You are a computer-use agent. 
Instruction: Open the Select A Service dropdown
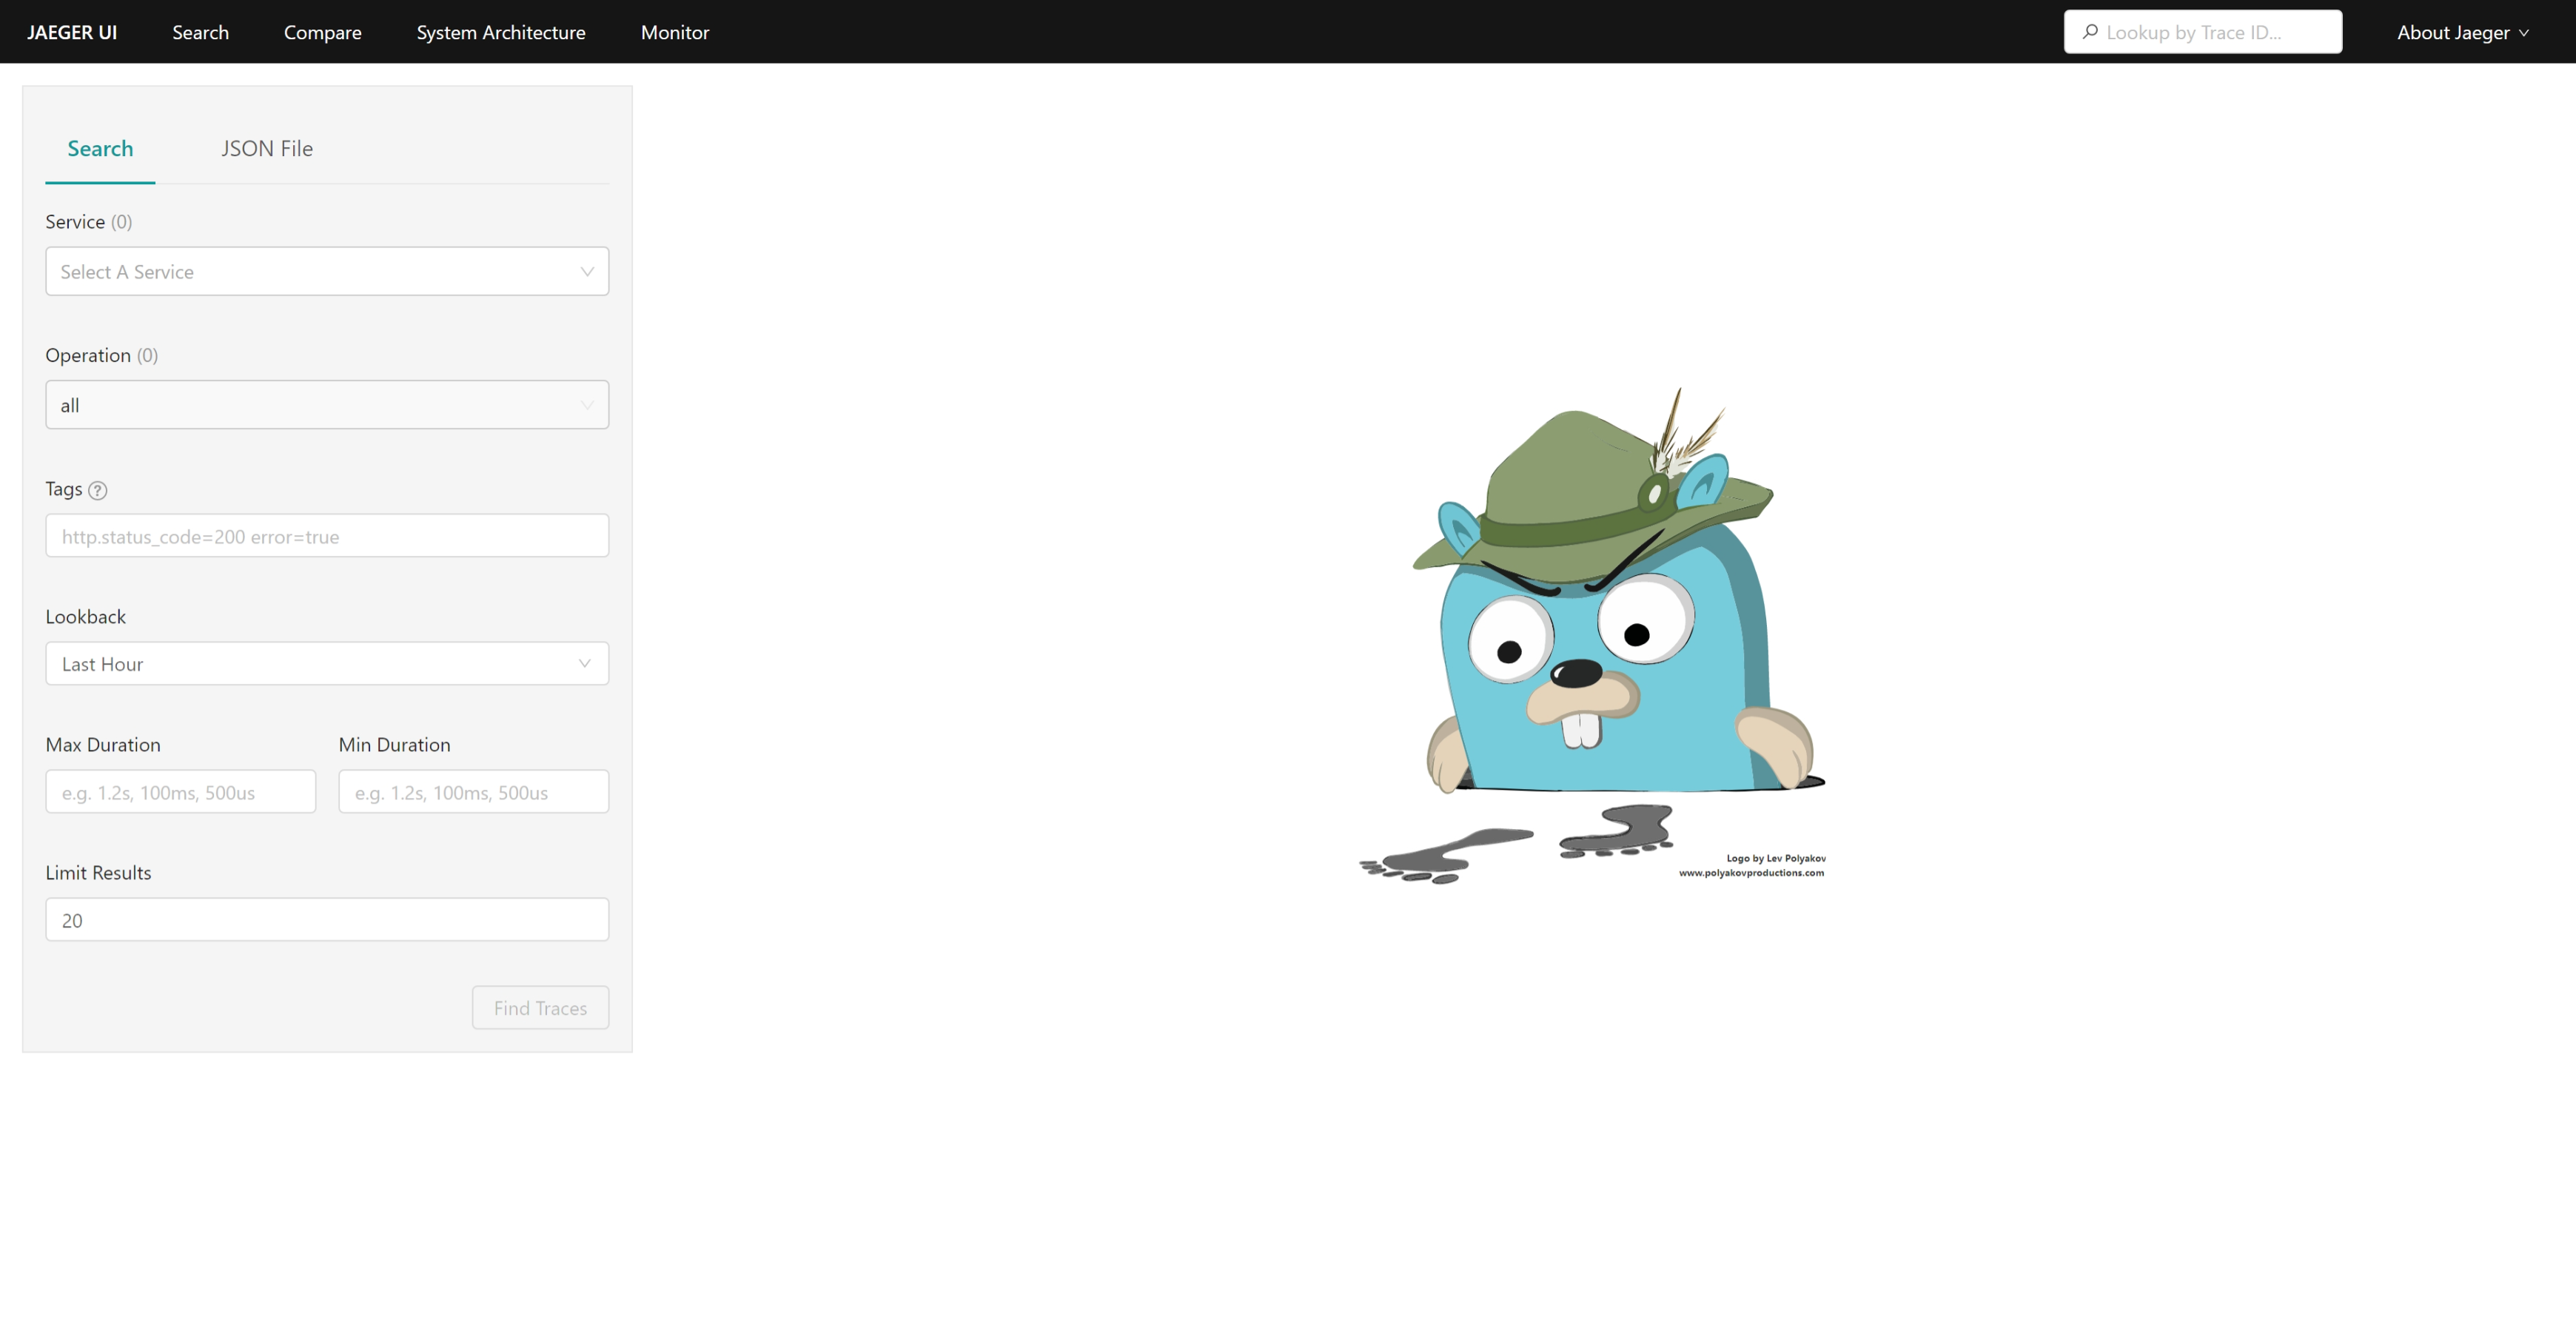327,271
